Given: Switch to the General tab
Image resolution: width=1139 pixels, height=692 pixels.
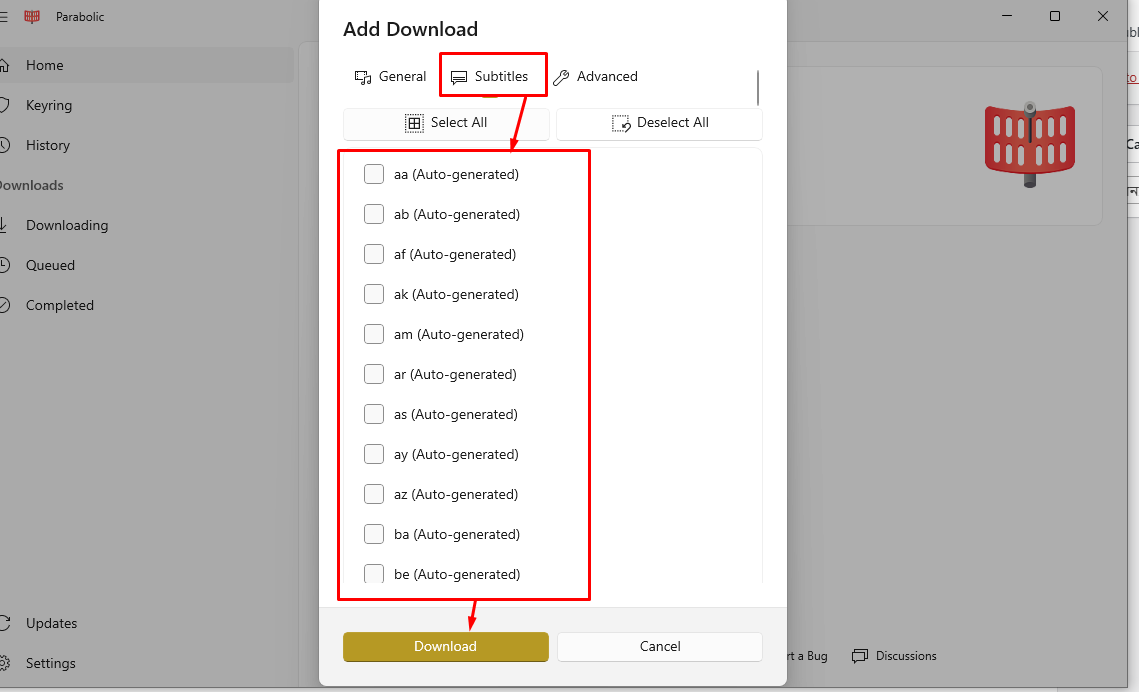Looking at the screenshot, I should click(391, 76).
